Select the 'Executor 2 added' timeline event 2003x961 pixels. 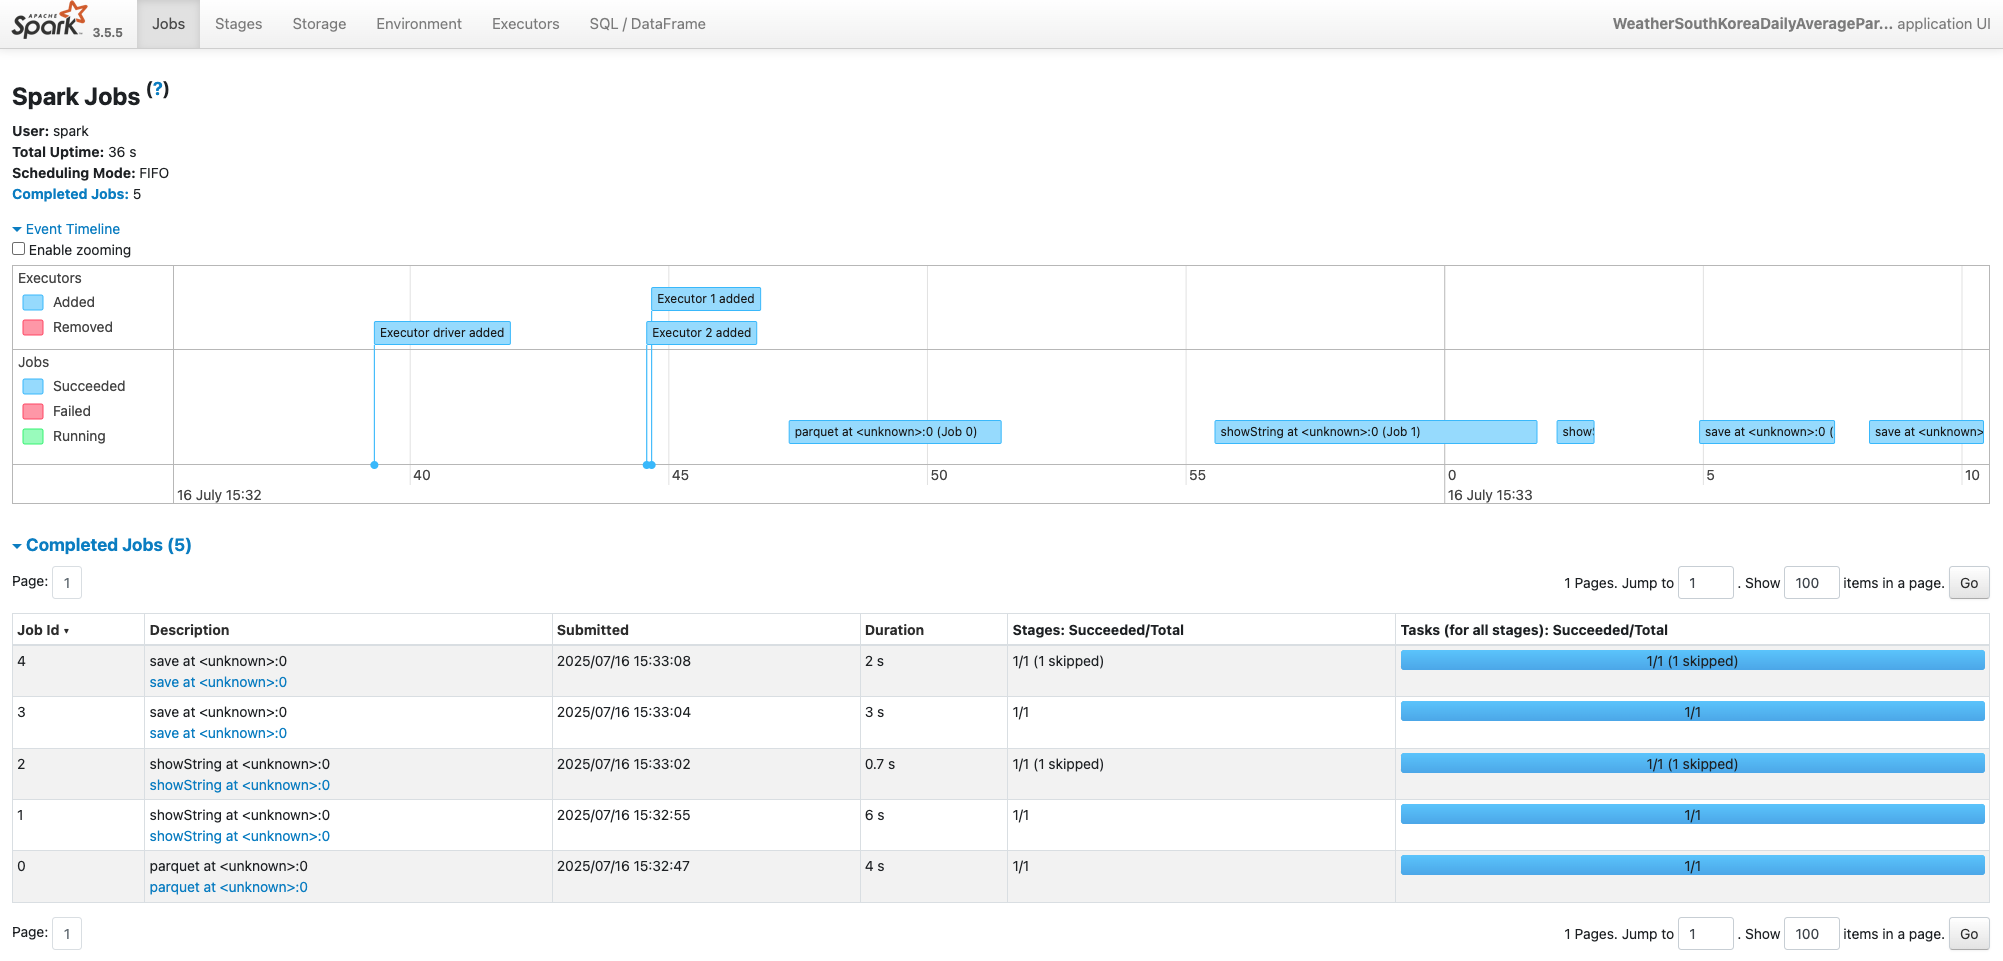point(702,333)
